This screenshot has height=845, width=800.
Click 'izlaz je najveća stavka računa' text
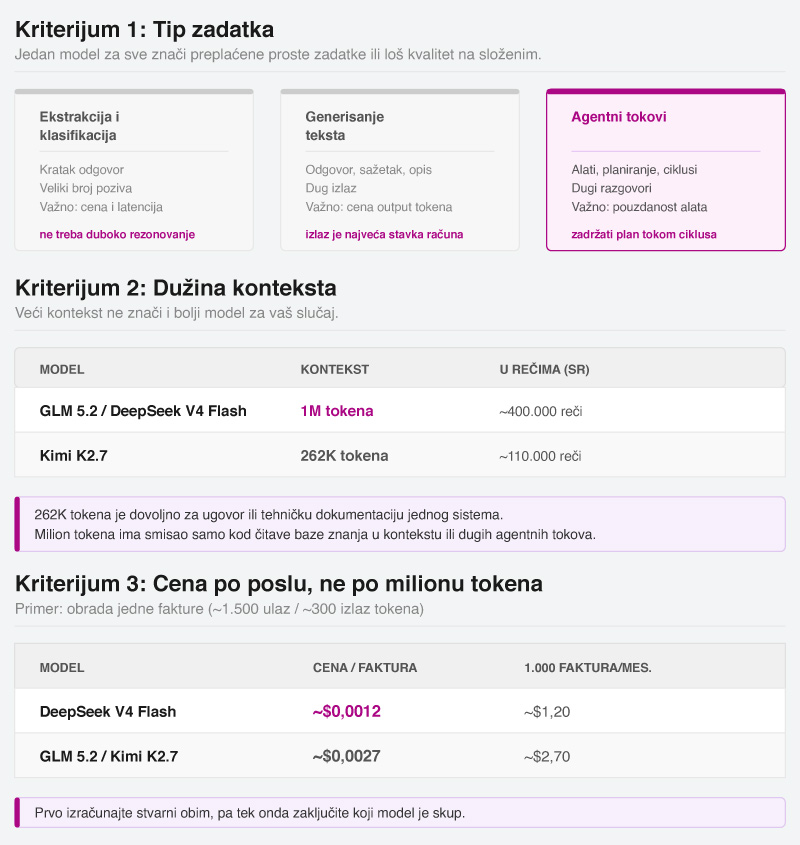click(384, 234)
